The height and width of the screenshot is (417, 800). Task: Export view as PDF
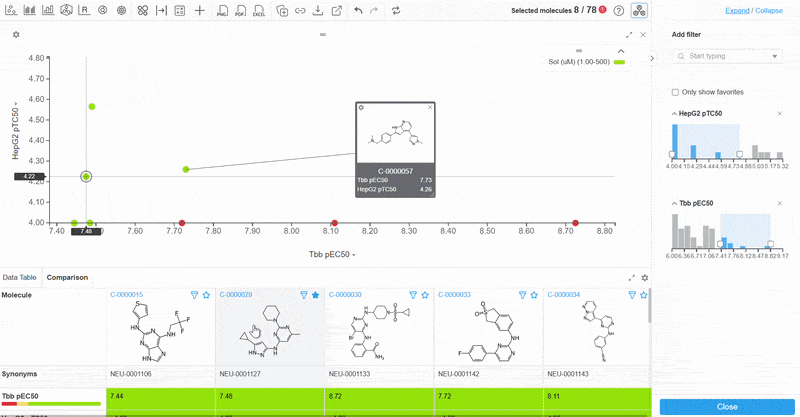tap(240, 11)
